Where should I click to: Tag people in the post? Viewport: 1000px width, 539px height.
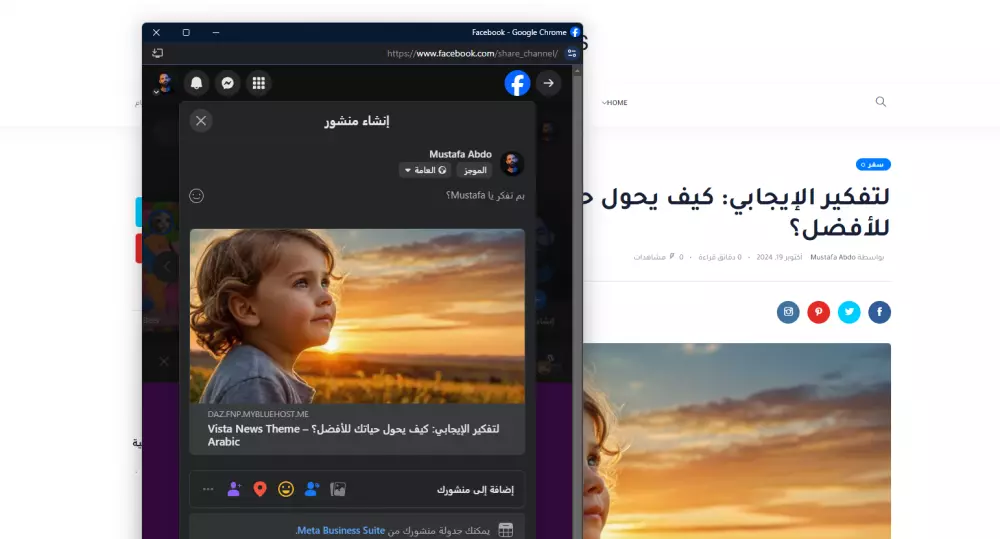[x=312, y=489]
